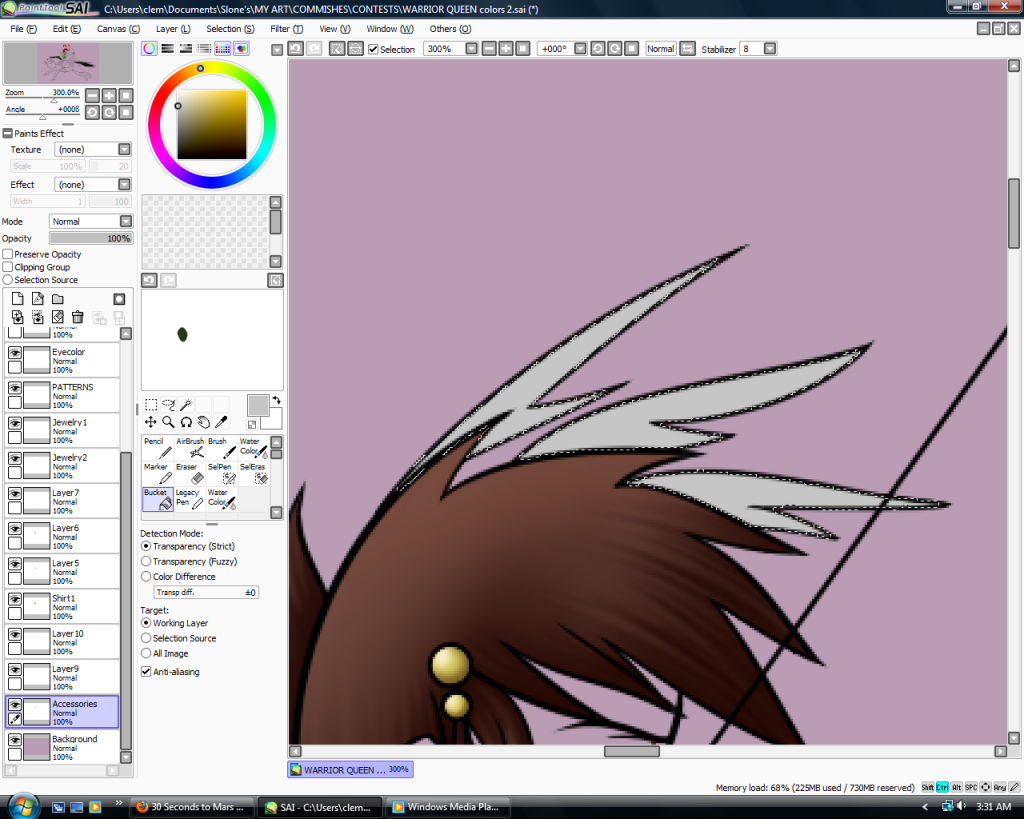Open Windows Media Player from the taskbar

(447, 807)
